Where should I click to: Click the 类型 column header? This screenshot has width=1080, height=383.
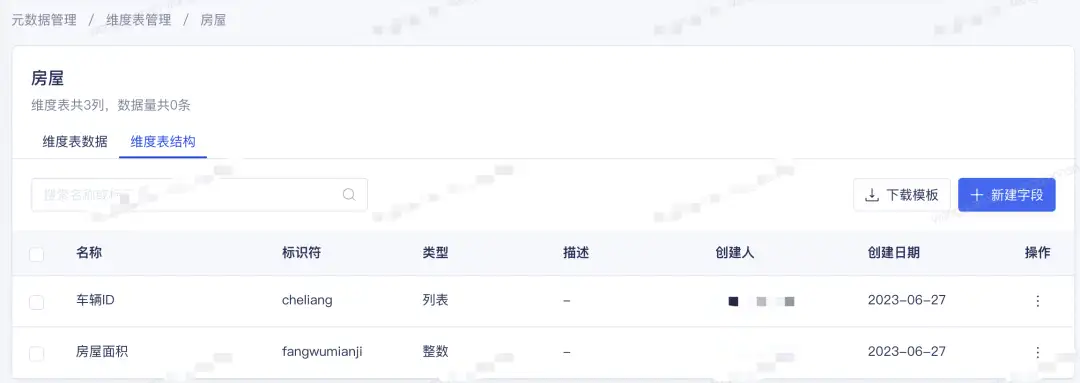(435, 253)
